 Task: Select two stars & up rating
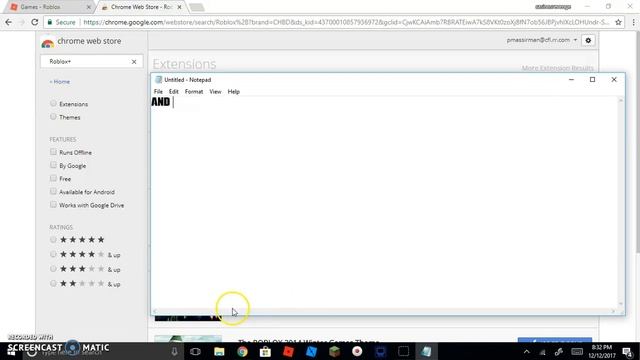click(53, 283)
